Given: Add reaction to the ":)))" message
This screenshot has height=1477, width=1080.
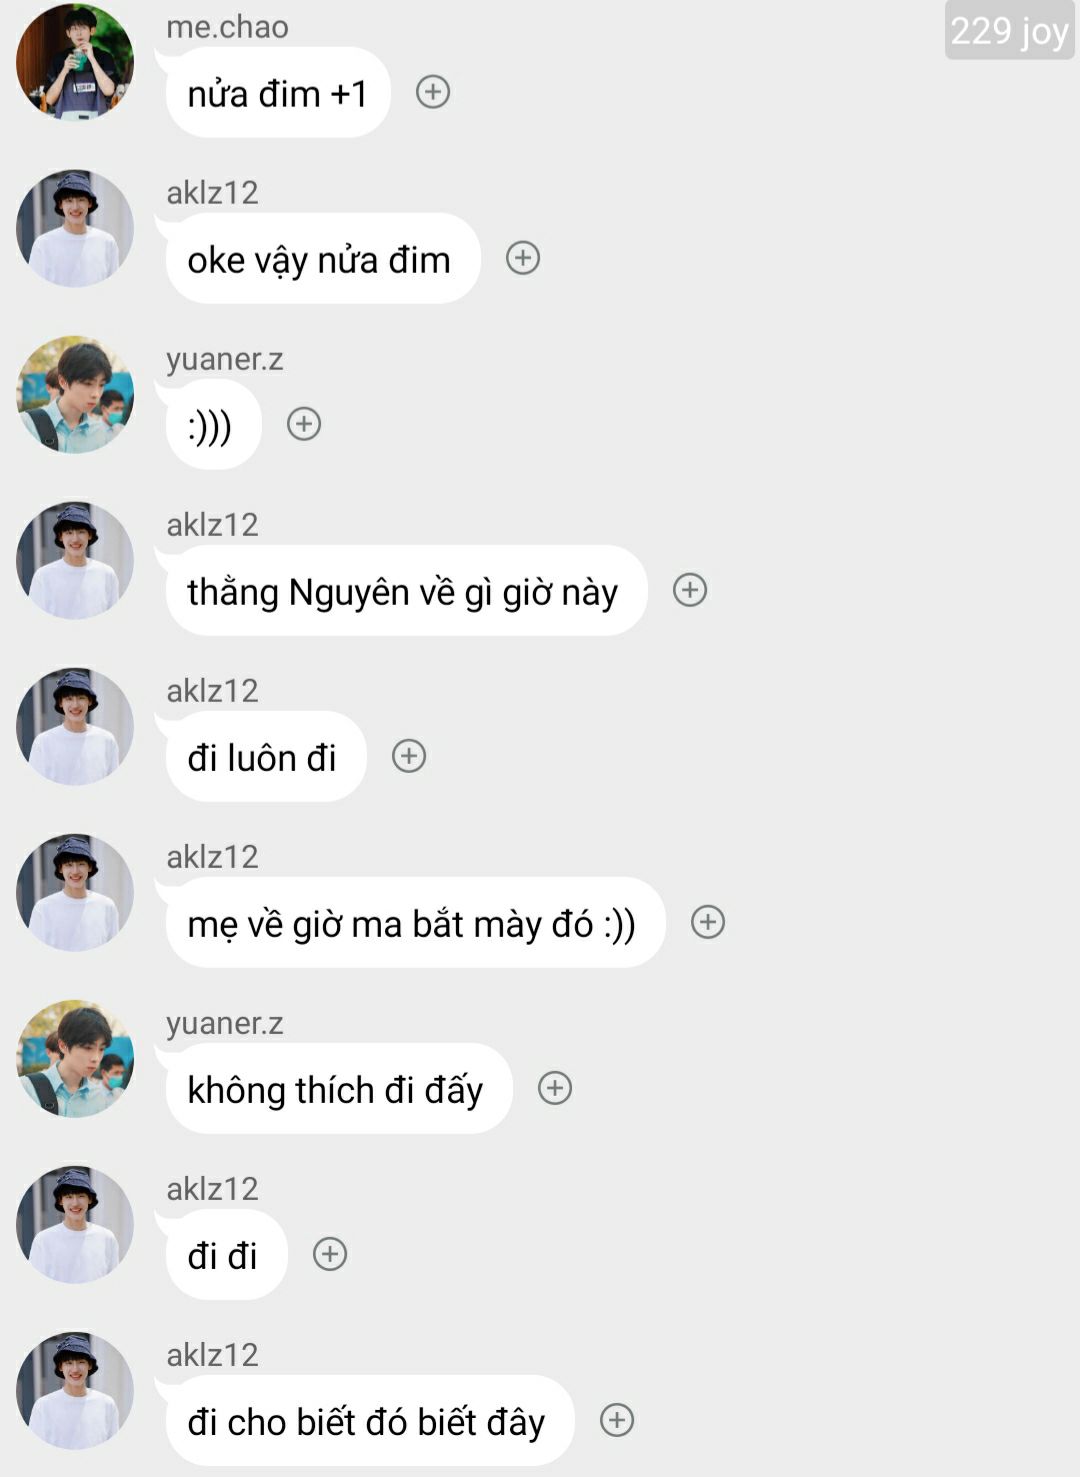Looking at the screenshot, I should tap(304, 424).
